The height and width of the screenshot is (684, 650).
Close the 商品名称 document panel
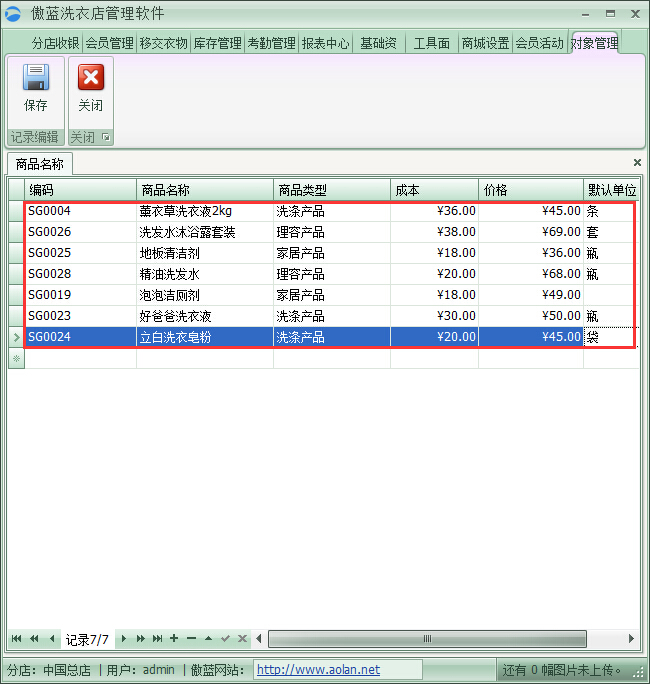[x=637, y=162]
